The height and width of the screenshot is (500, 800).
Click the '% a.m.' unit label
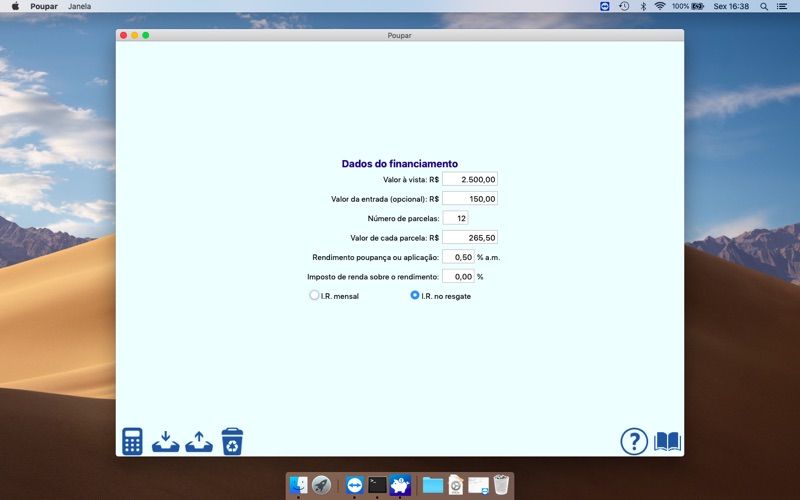[489, 257]
